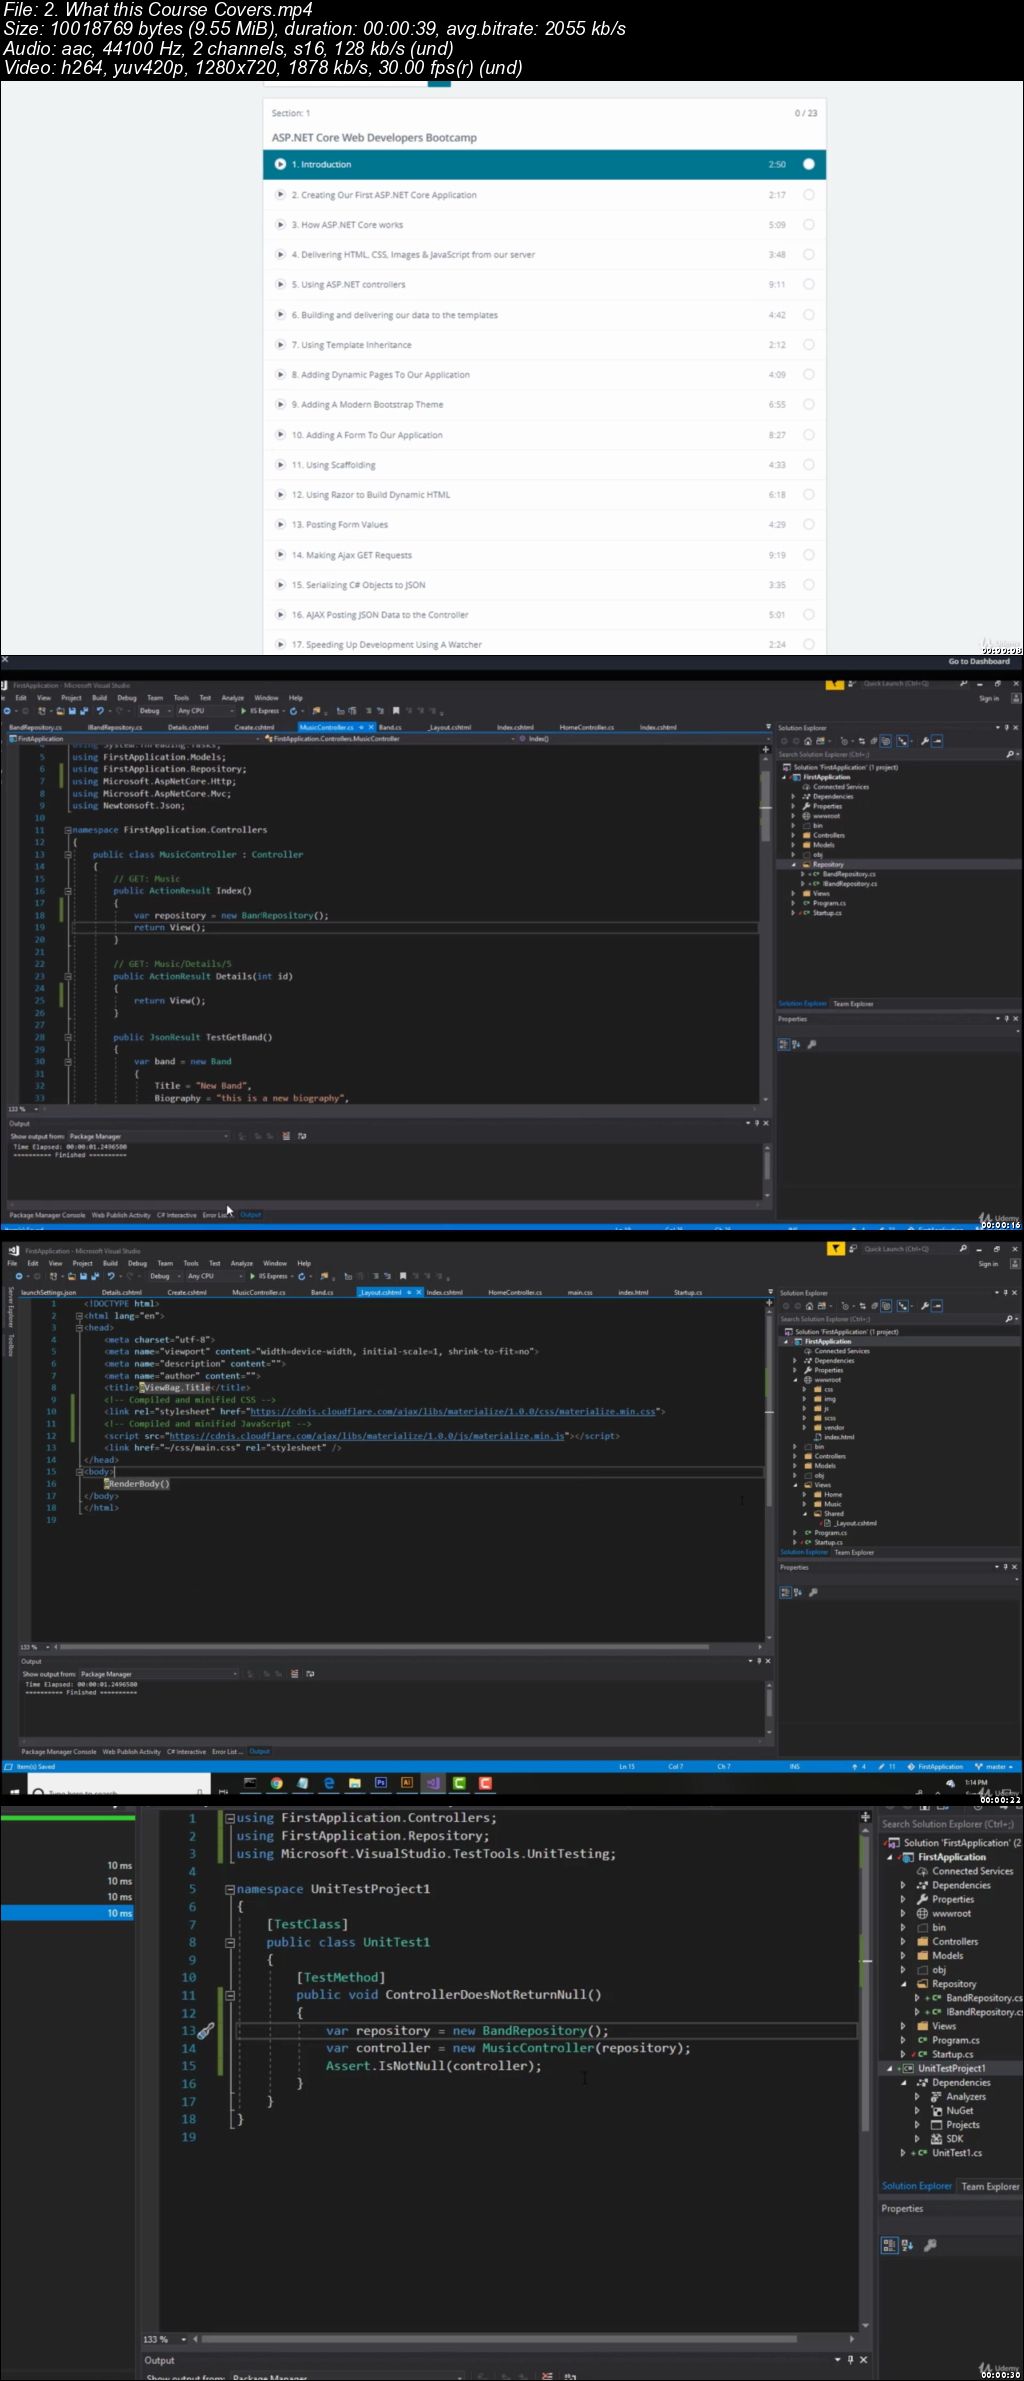Viewport: 1024px width, 2381px height.
Task: Click Alphabetical sort icon in unit test window's Properties panel
Action: pos(908,2245)
